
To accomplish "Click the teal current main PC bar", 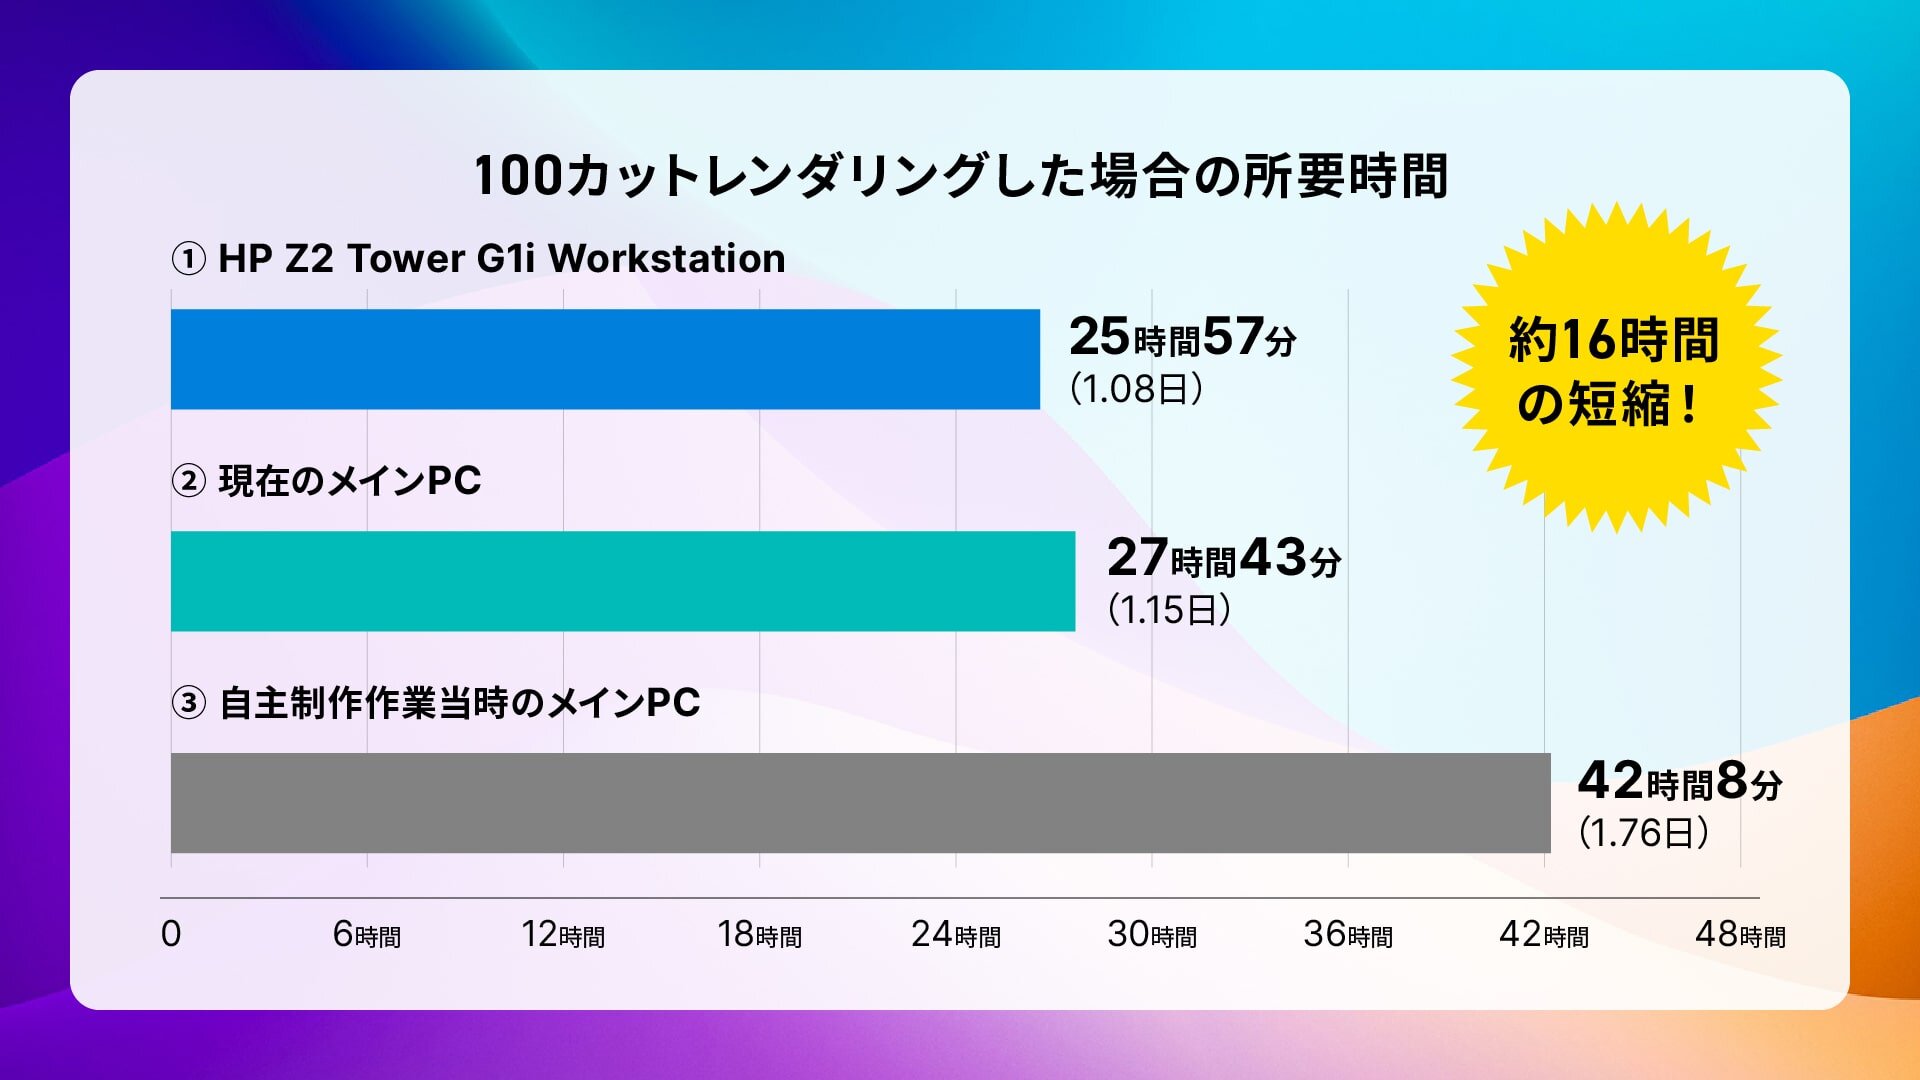I will pos(622,581).
